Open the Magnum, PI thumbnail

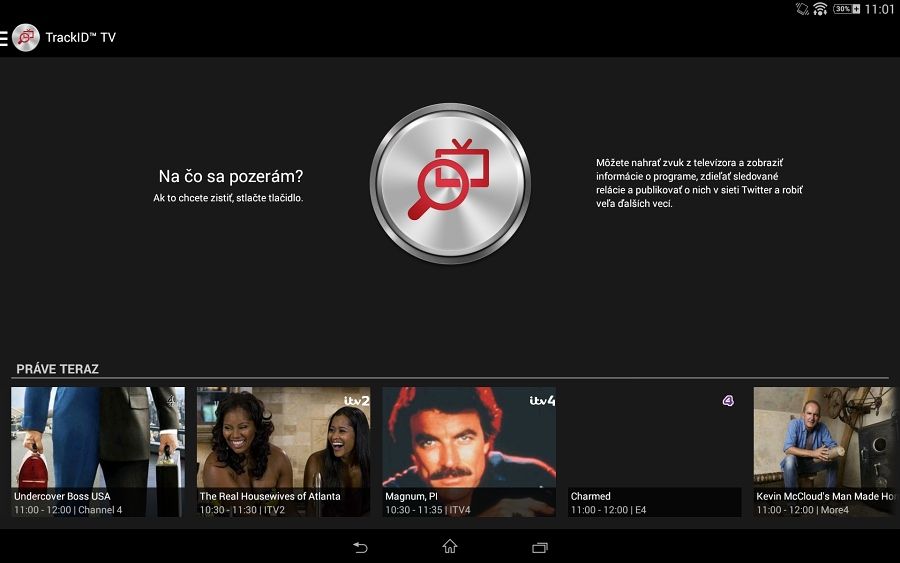click(469, 452)
